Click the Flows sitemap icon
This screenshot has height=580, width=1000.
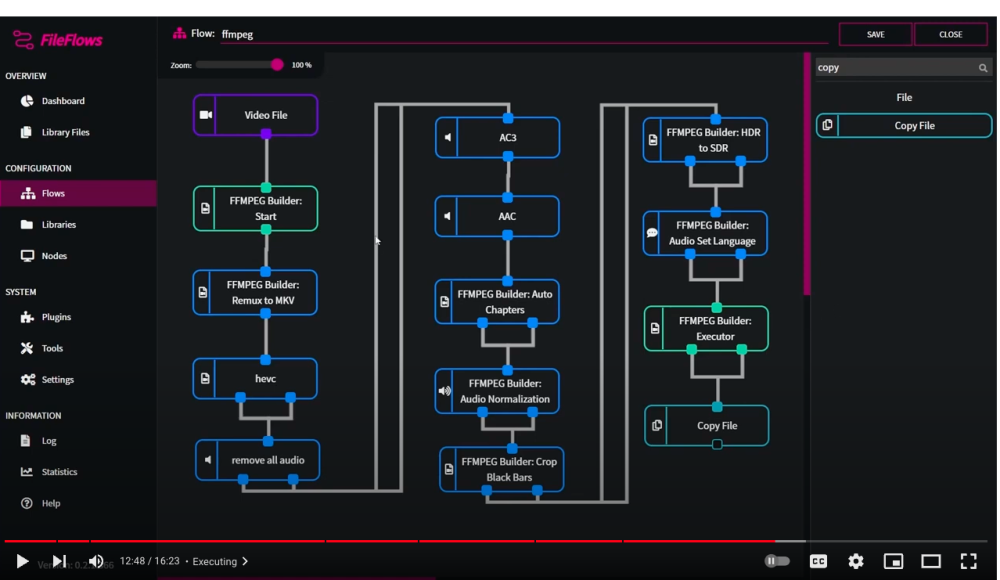coord(27,193)
